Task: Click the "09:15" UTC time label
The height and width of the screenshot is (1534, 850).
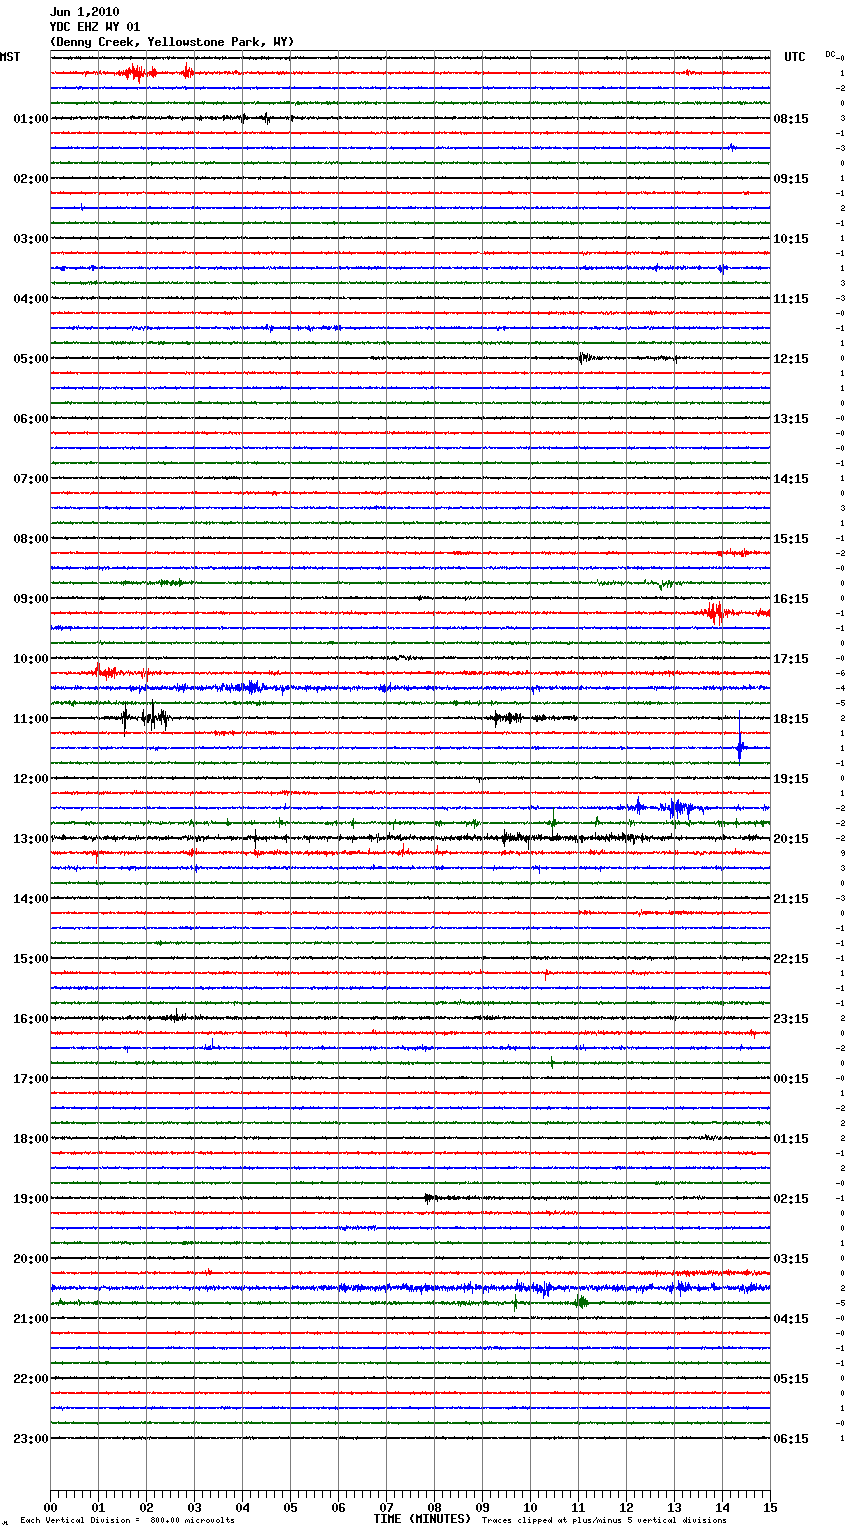Action: pos(791,179)
